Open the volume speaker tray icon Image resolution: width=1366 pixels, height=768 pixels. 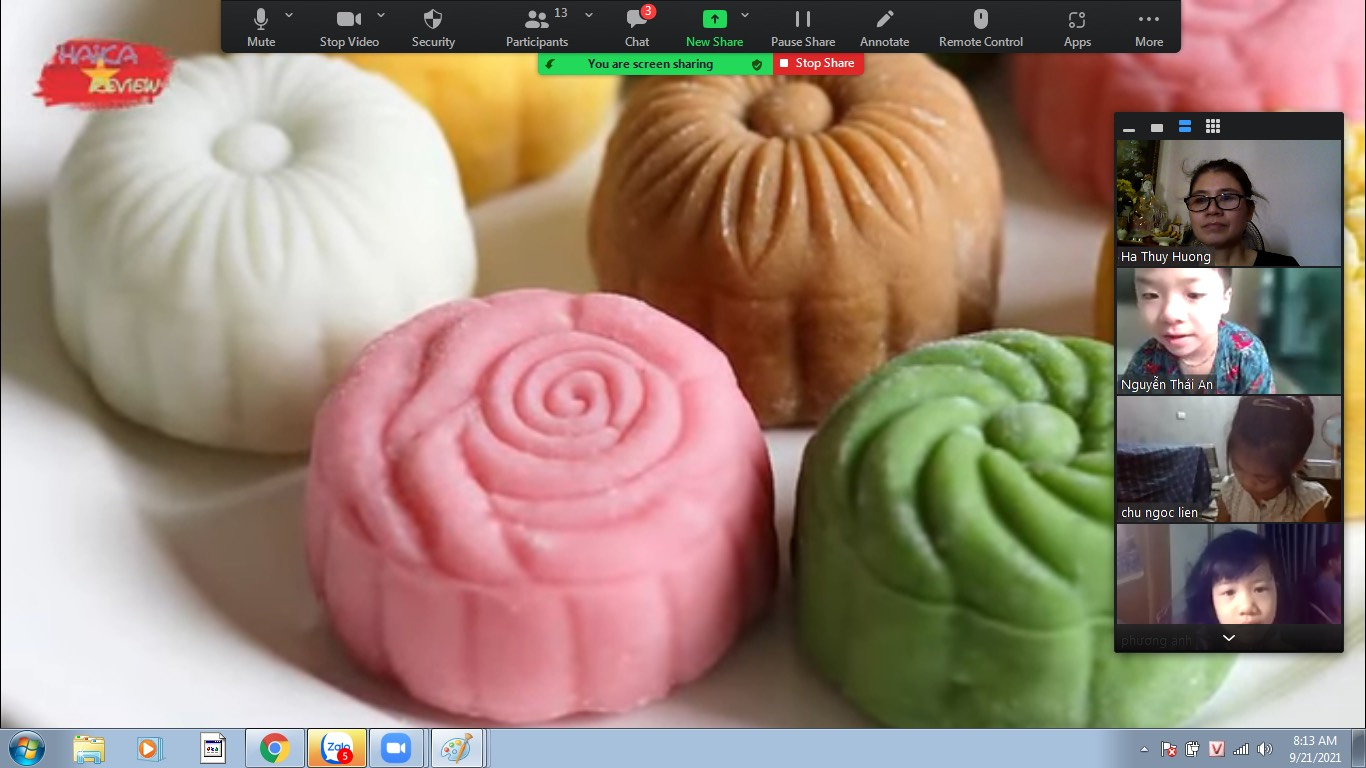1265,749
